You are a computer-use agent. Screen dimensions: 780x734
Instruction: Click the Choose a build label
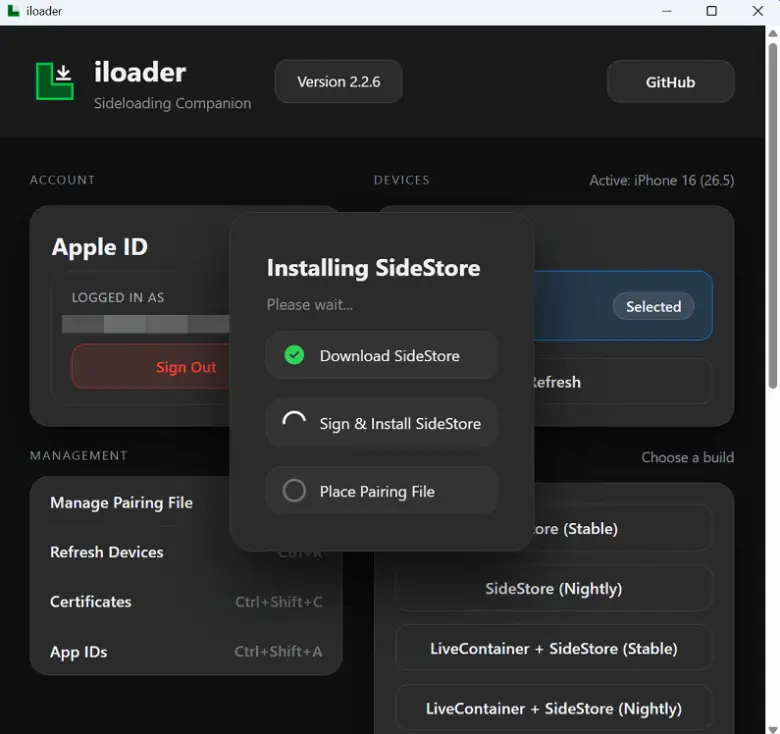687,457
